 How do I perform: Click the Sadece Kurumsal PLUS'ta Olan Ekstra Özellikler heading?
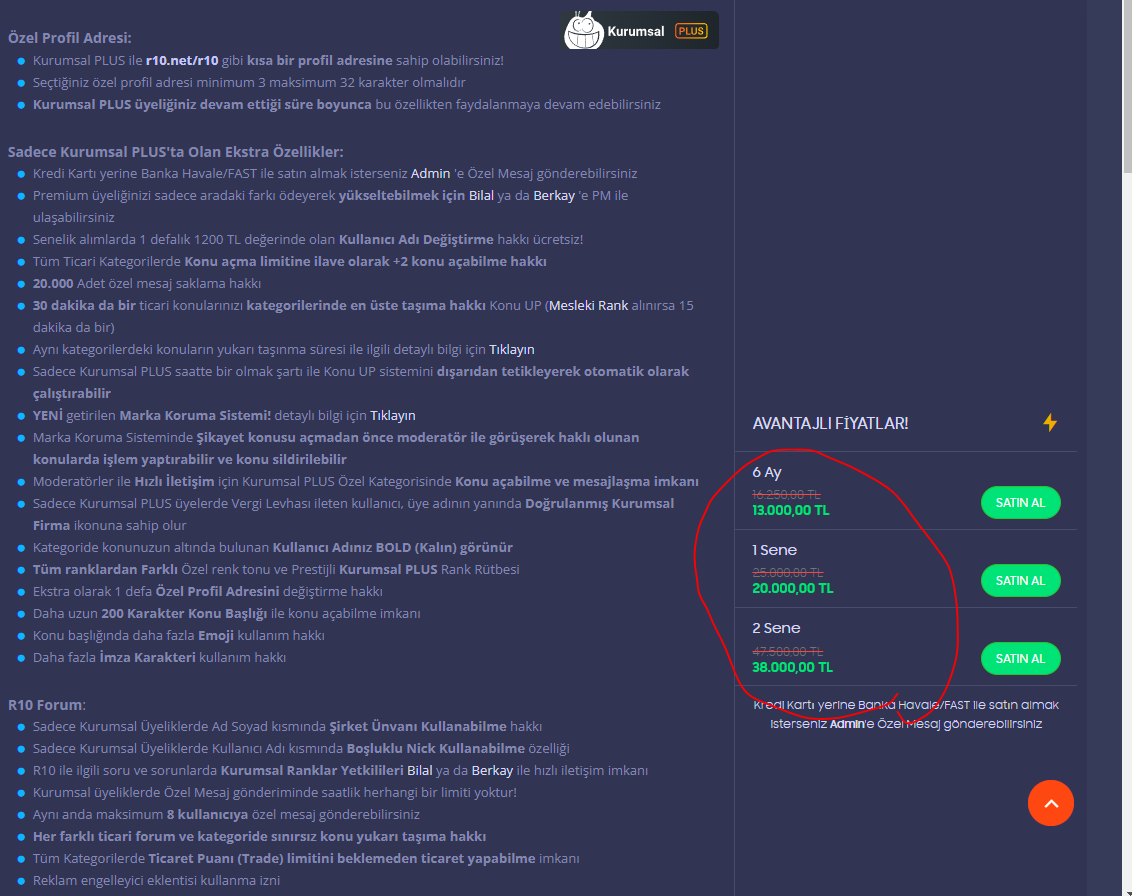click(x=175, y=152)
